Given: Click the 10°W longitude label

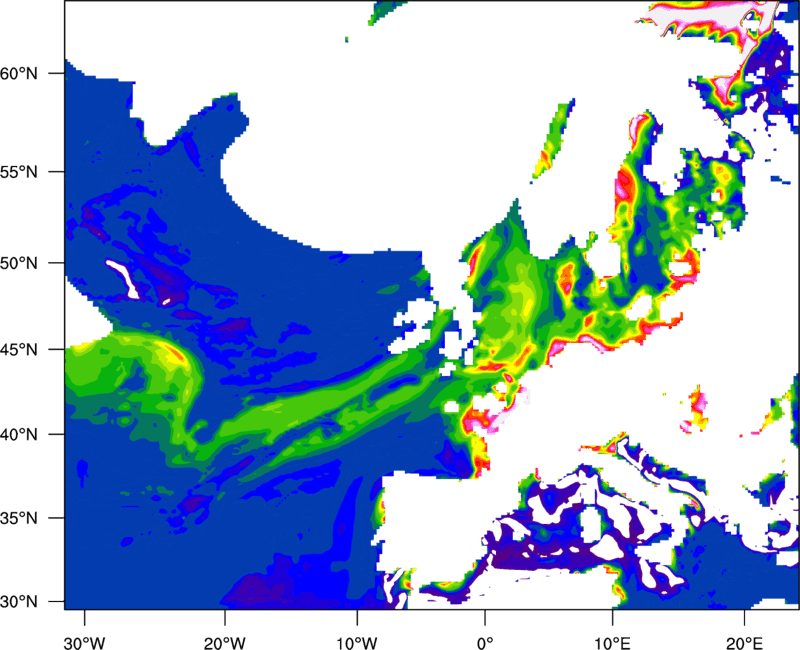Looking at the screenshot, I should click(357, 643).
